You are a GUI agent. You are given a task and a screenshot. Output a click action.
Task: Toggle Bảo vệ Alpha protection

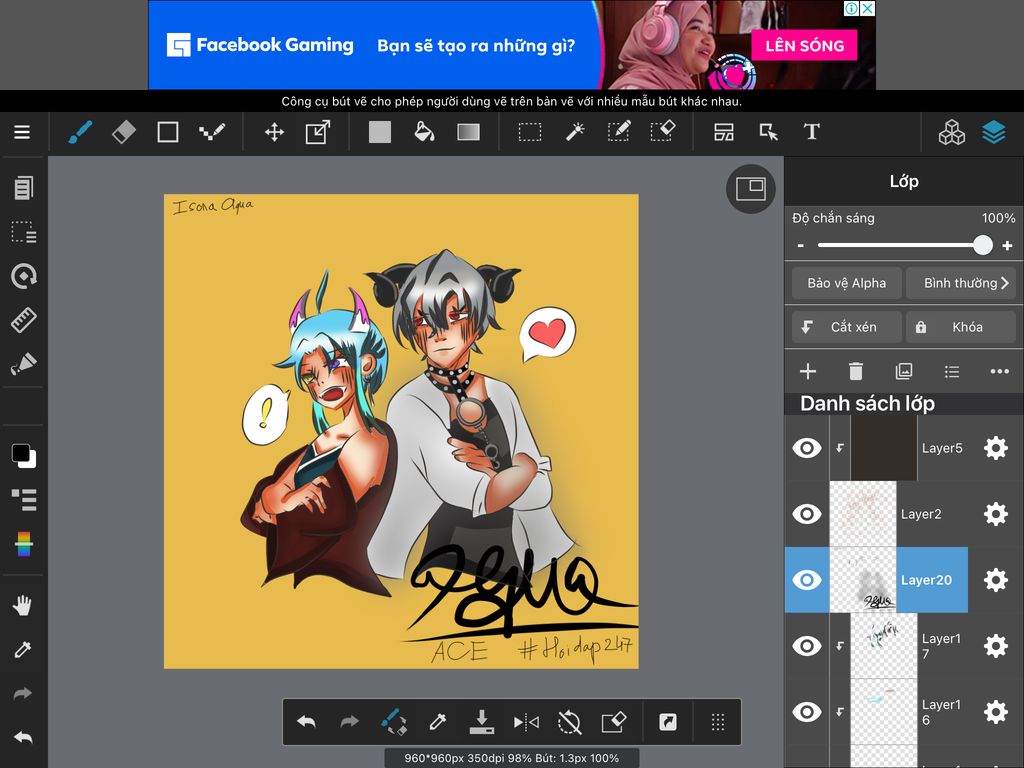[x=846, y=283]
